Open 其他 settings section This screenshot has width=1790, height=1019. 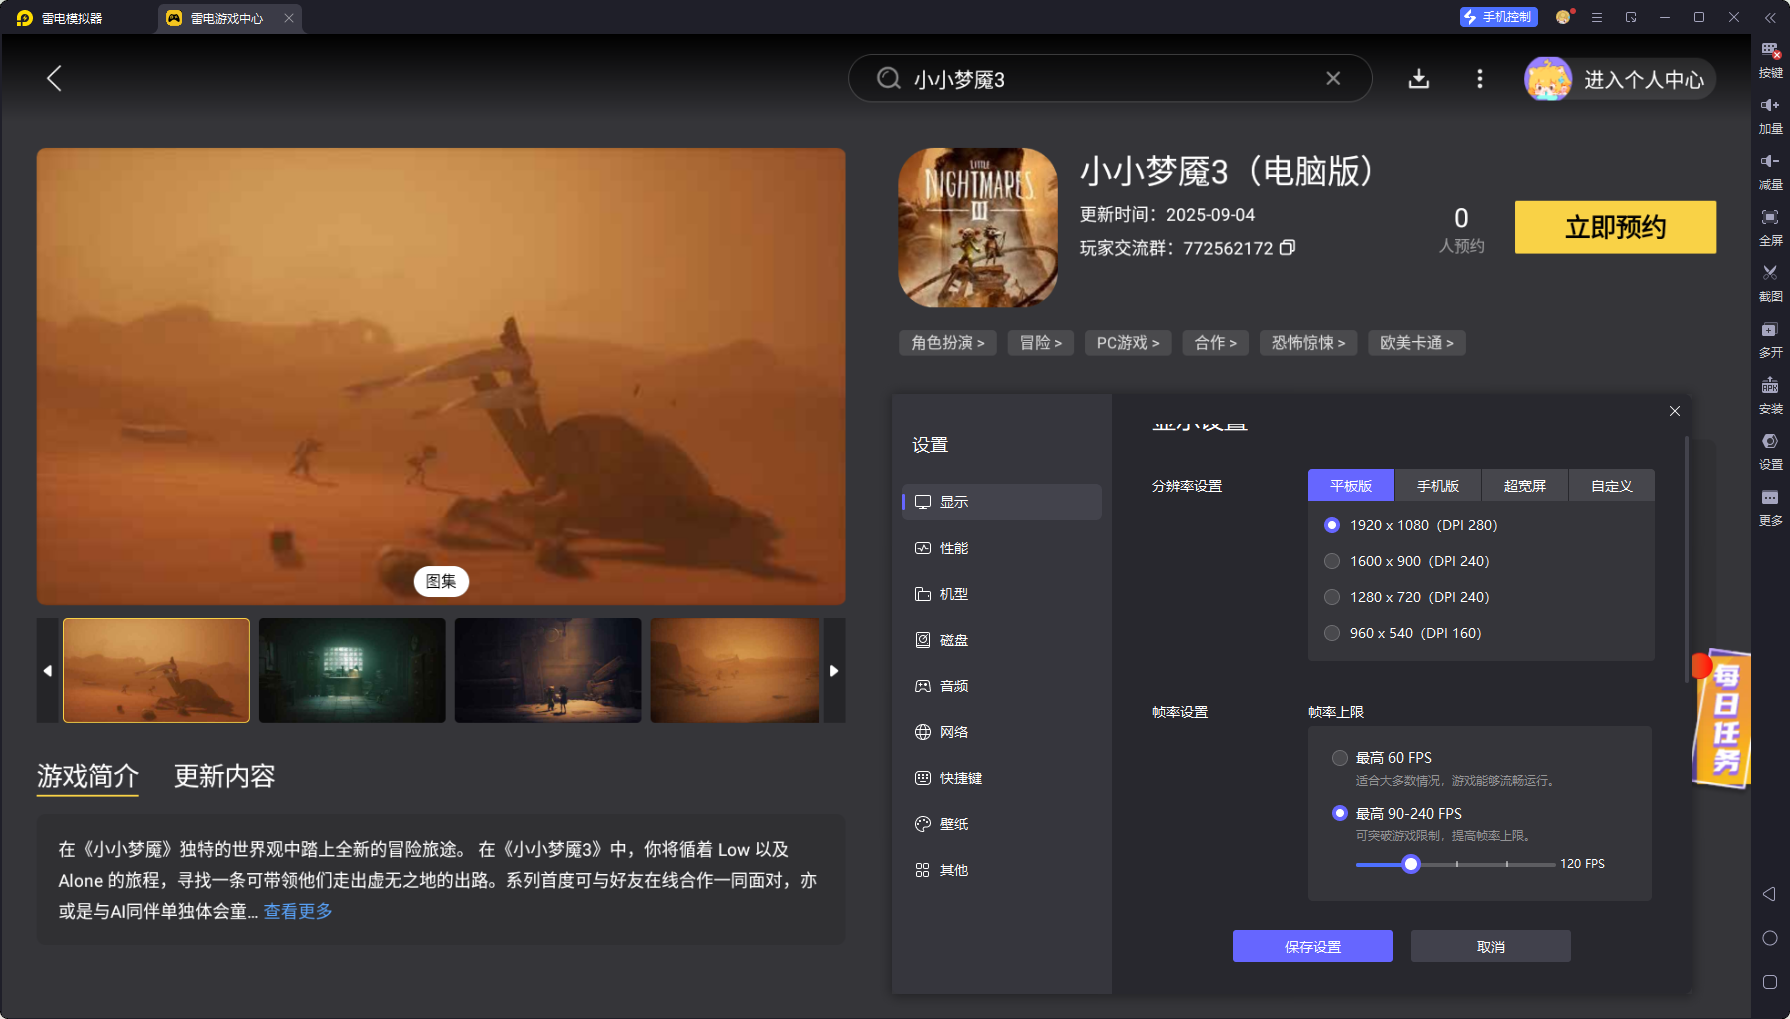pyautogui.click(x=1001, y=870)
